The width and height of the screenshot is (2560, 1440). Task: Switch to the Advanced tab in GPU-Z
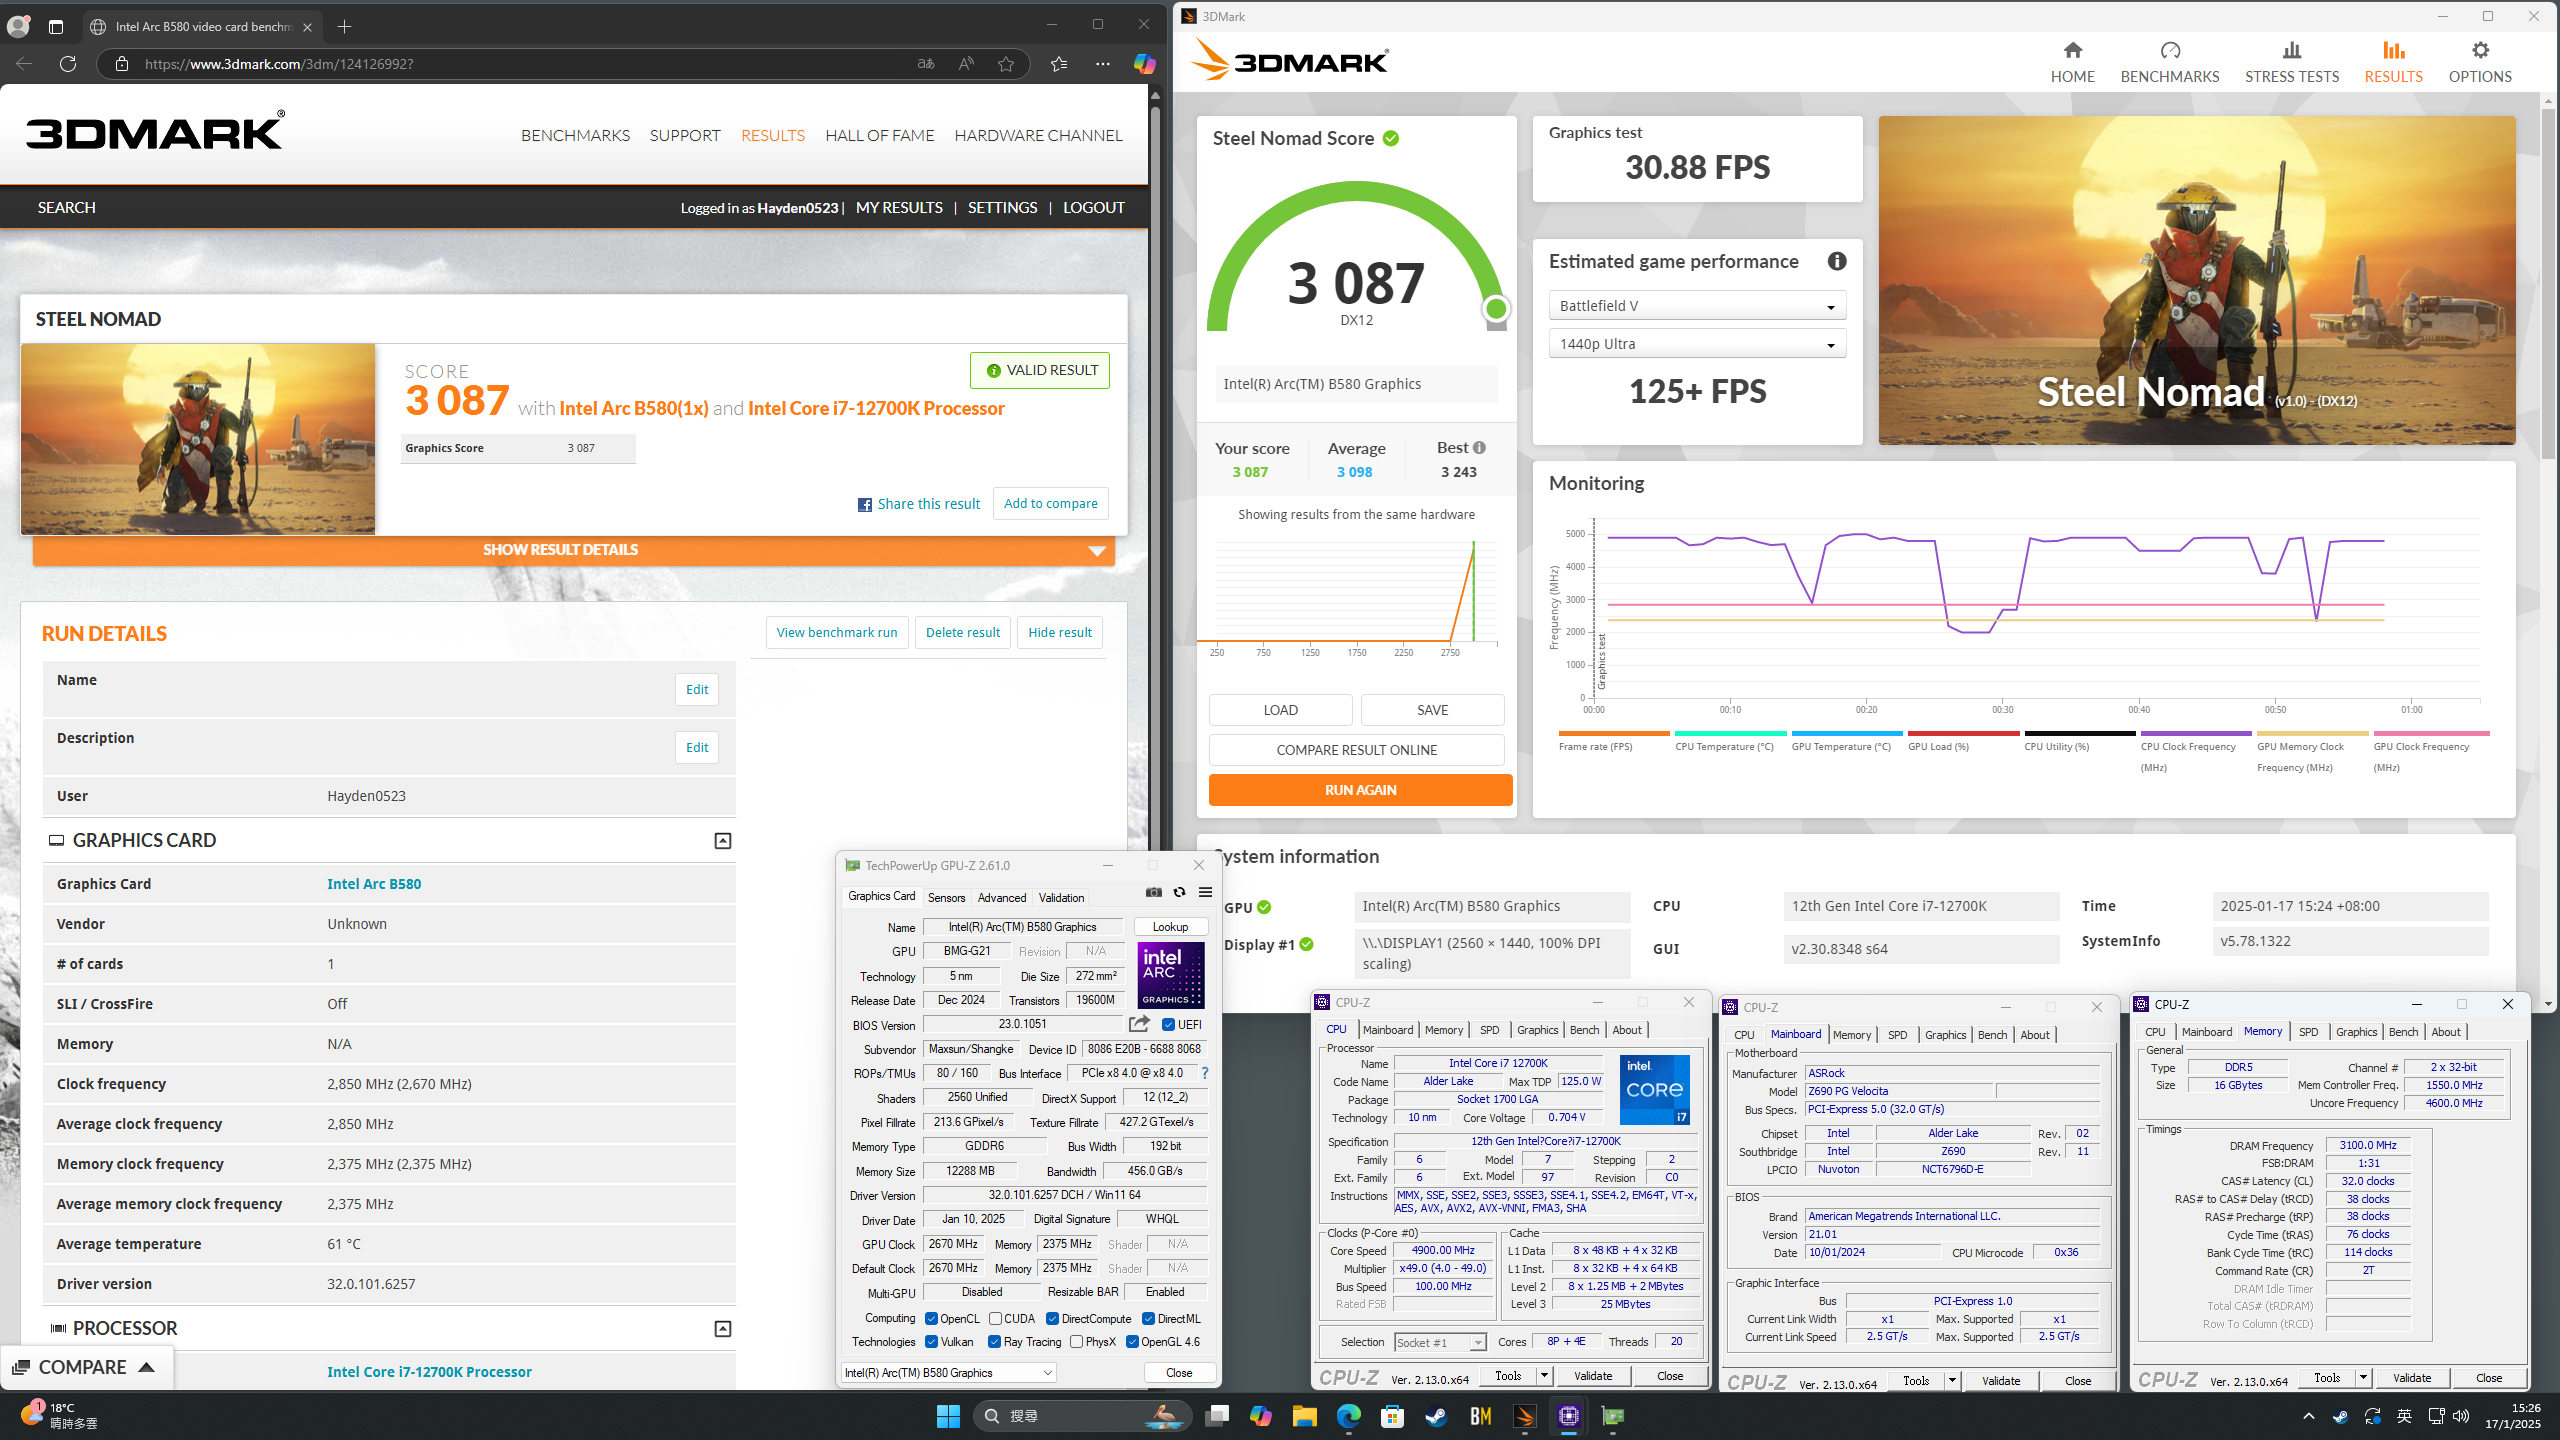pos(1001,897)
